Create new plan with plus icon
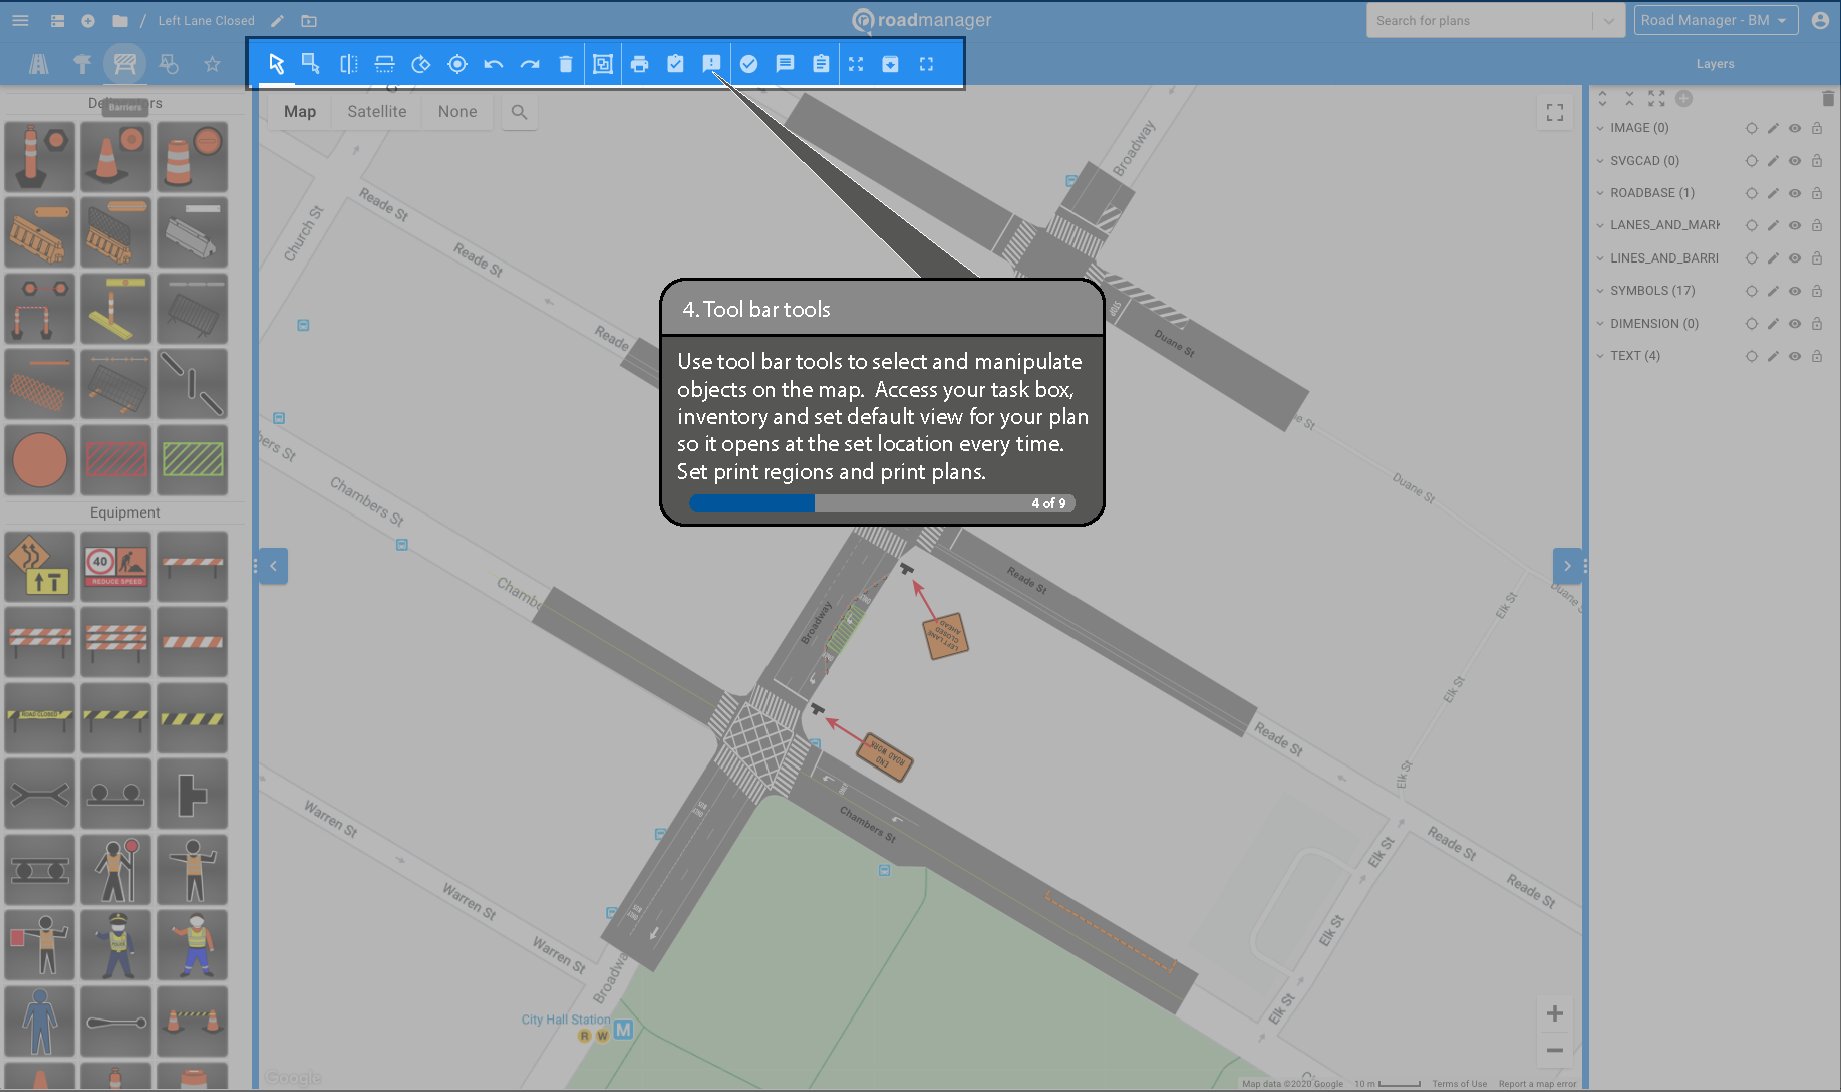The image size is (1841, 1092). [x=88, y=20]
